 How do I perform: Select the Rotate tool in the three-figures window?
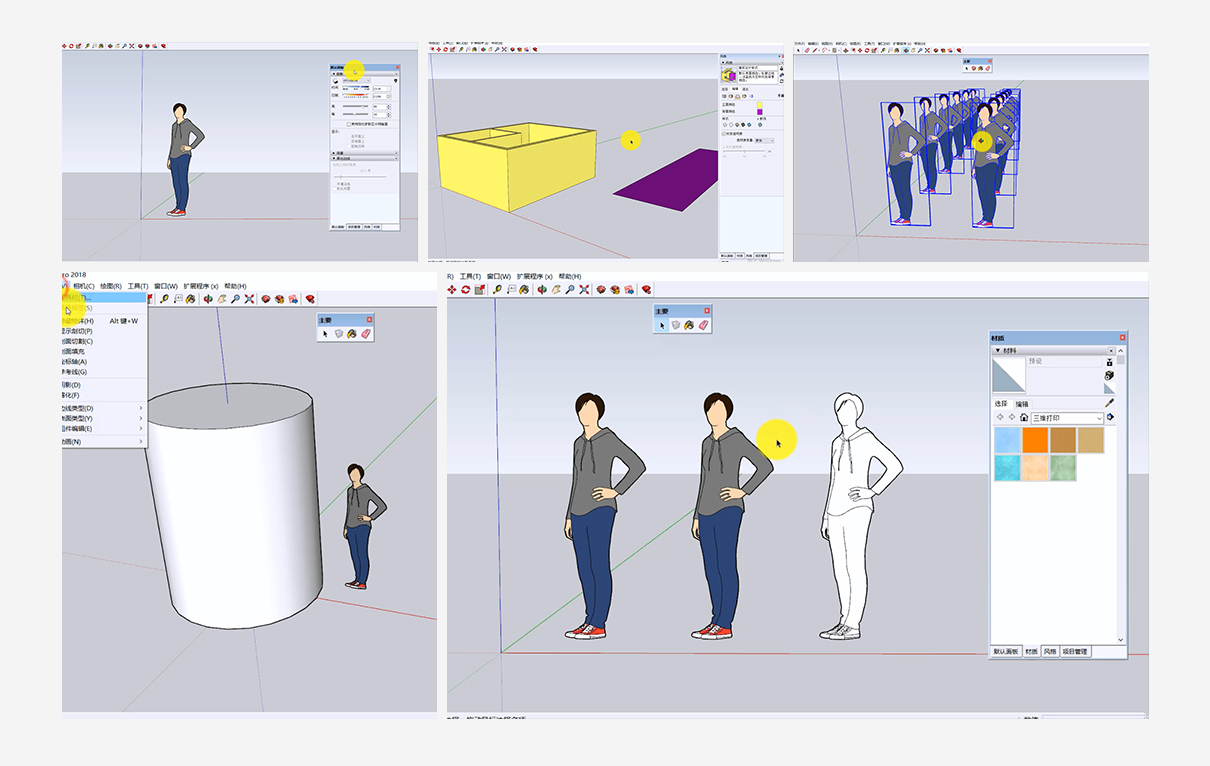pos(466,290)
